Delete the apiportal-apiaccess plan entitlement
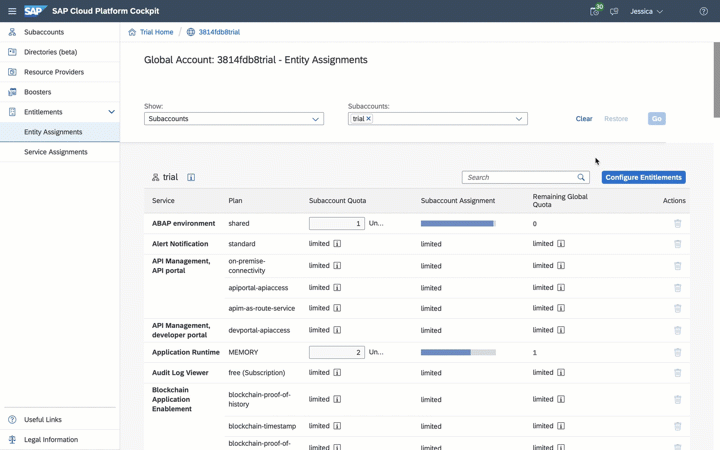Viewport: 720px width, 450px height. 677,288
